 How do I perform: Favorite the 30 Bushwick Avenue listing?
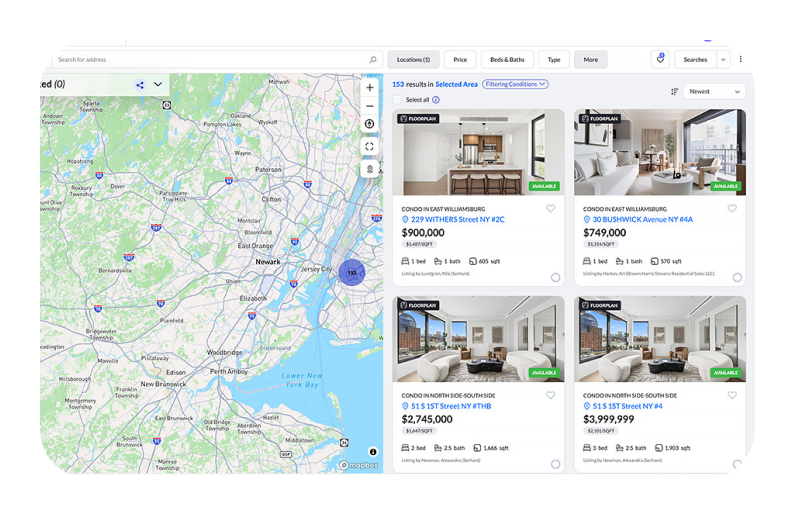click(x=732, y=208)
